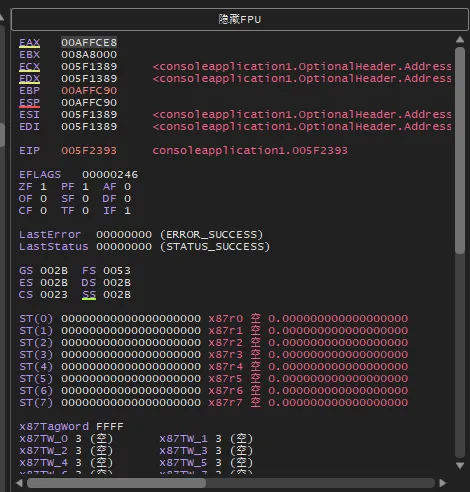Select the SS segment value 002B
Image resolution: width=470 pixels, height=492 pixels.
[x=117, y=295]
